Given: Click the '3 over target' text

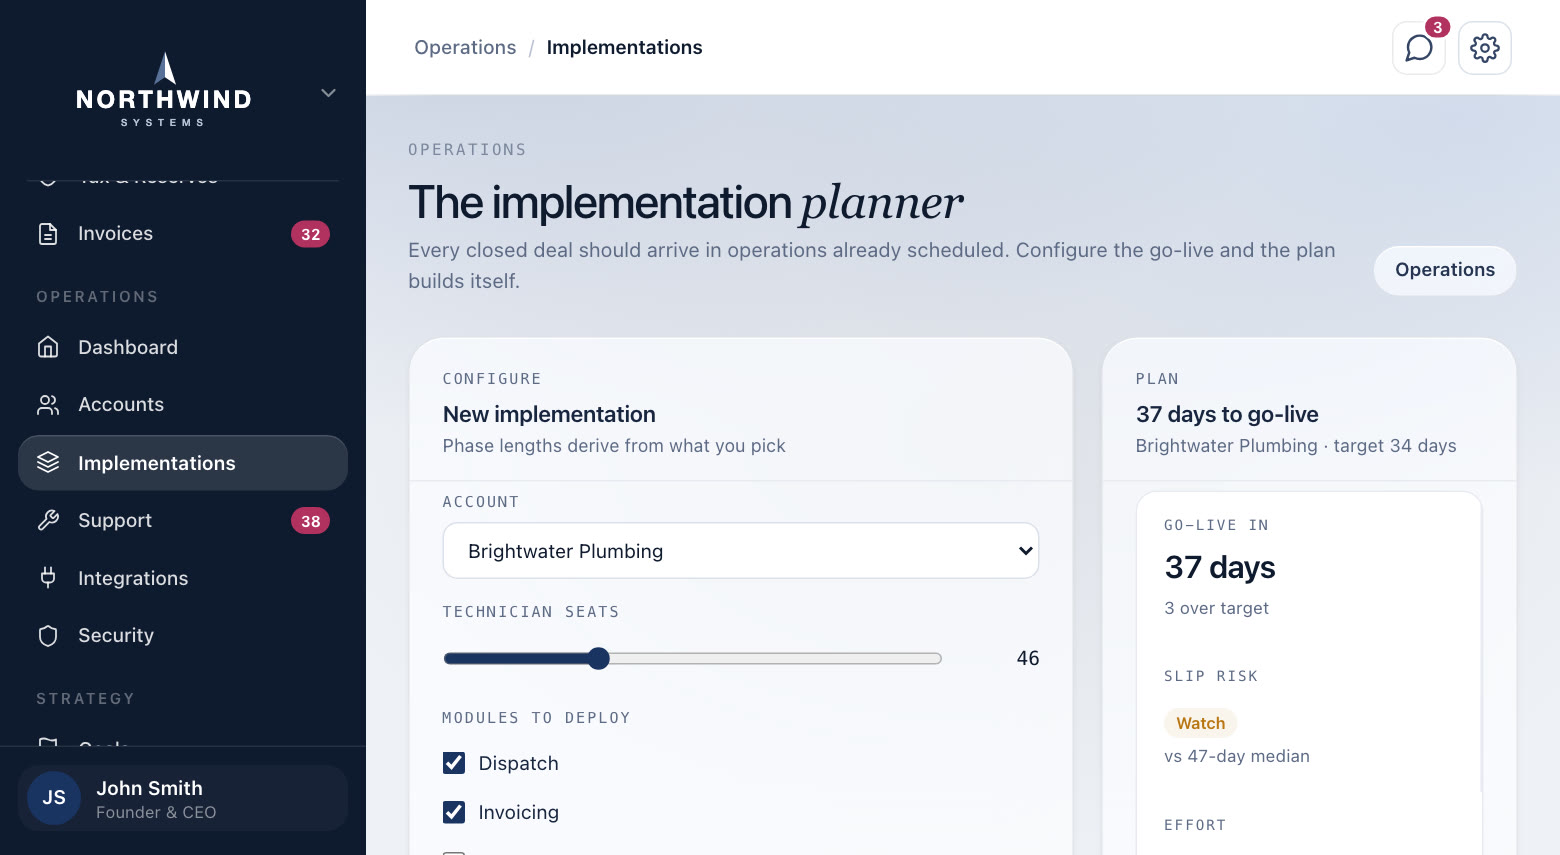Looking at the screenshot, I should pyautogui.click(x=1216, y=608).
